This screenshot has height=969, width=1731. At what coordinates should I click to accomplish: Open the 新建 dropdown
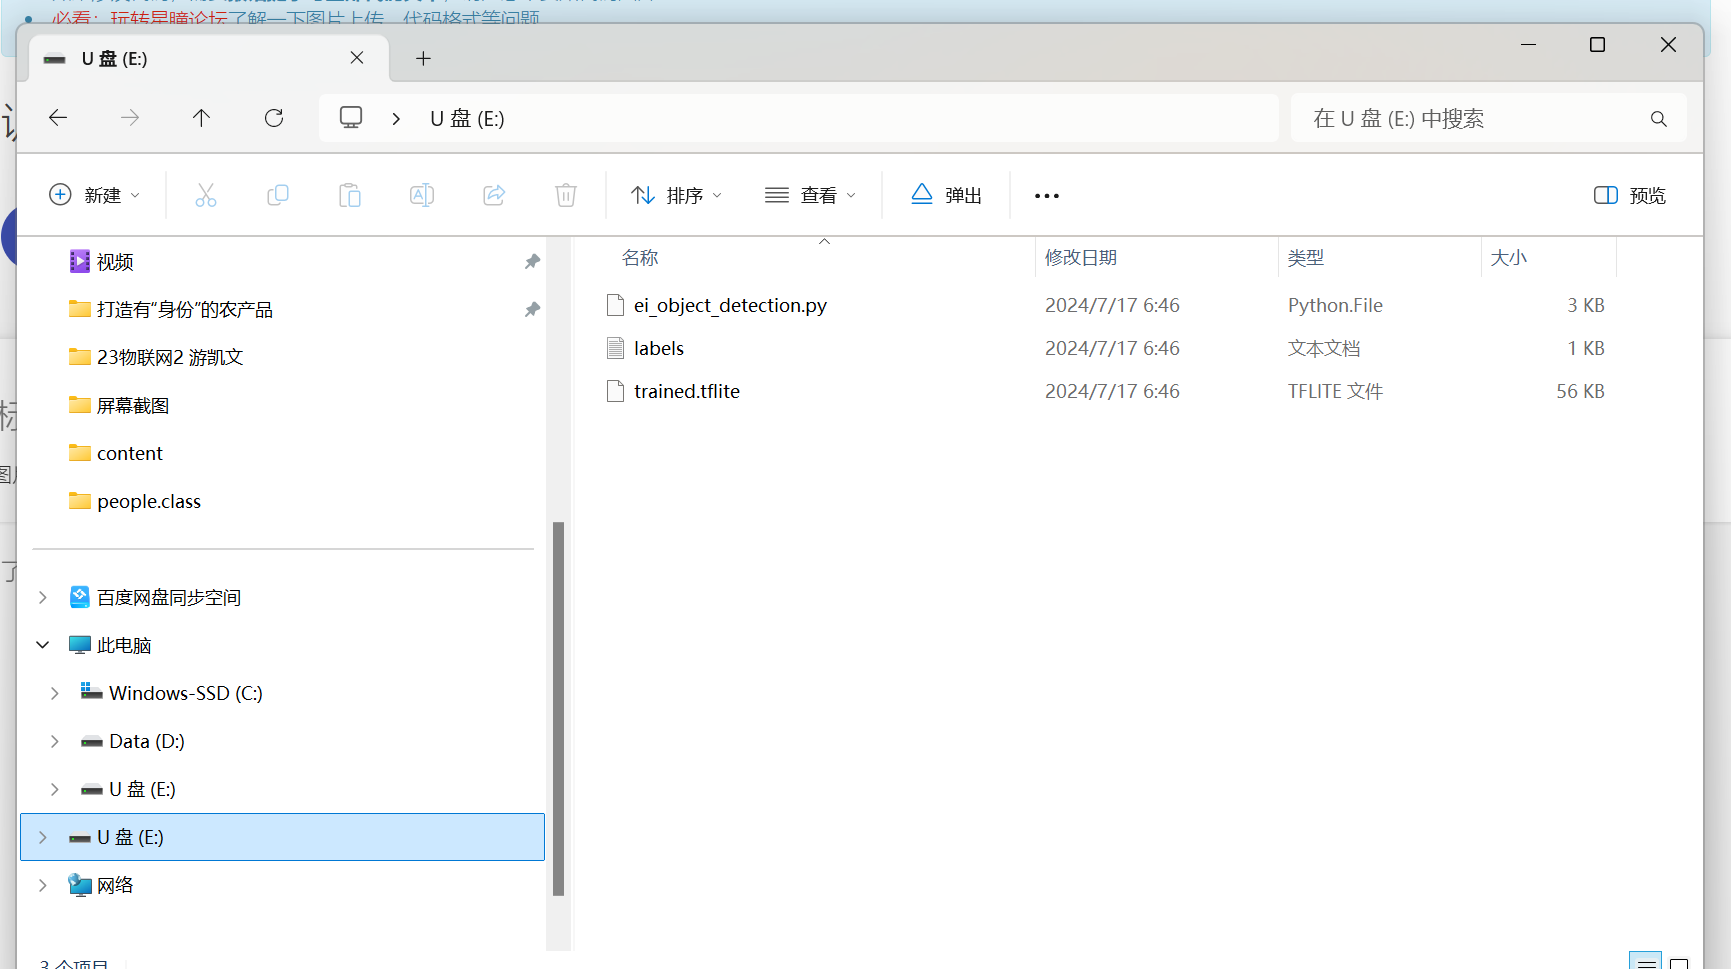[95, 195]
